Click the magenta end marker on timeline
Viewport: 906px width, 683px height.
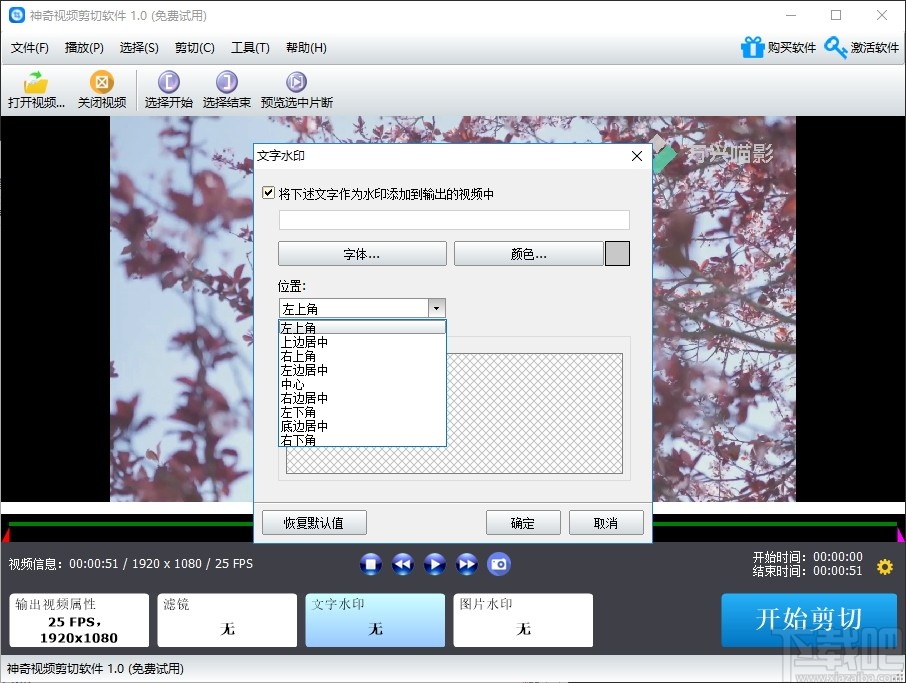901,534
